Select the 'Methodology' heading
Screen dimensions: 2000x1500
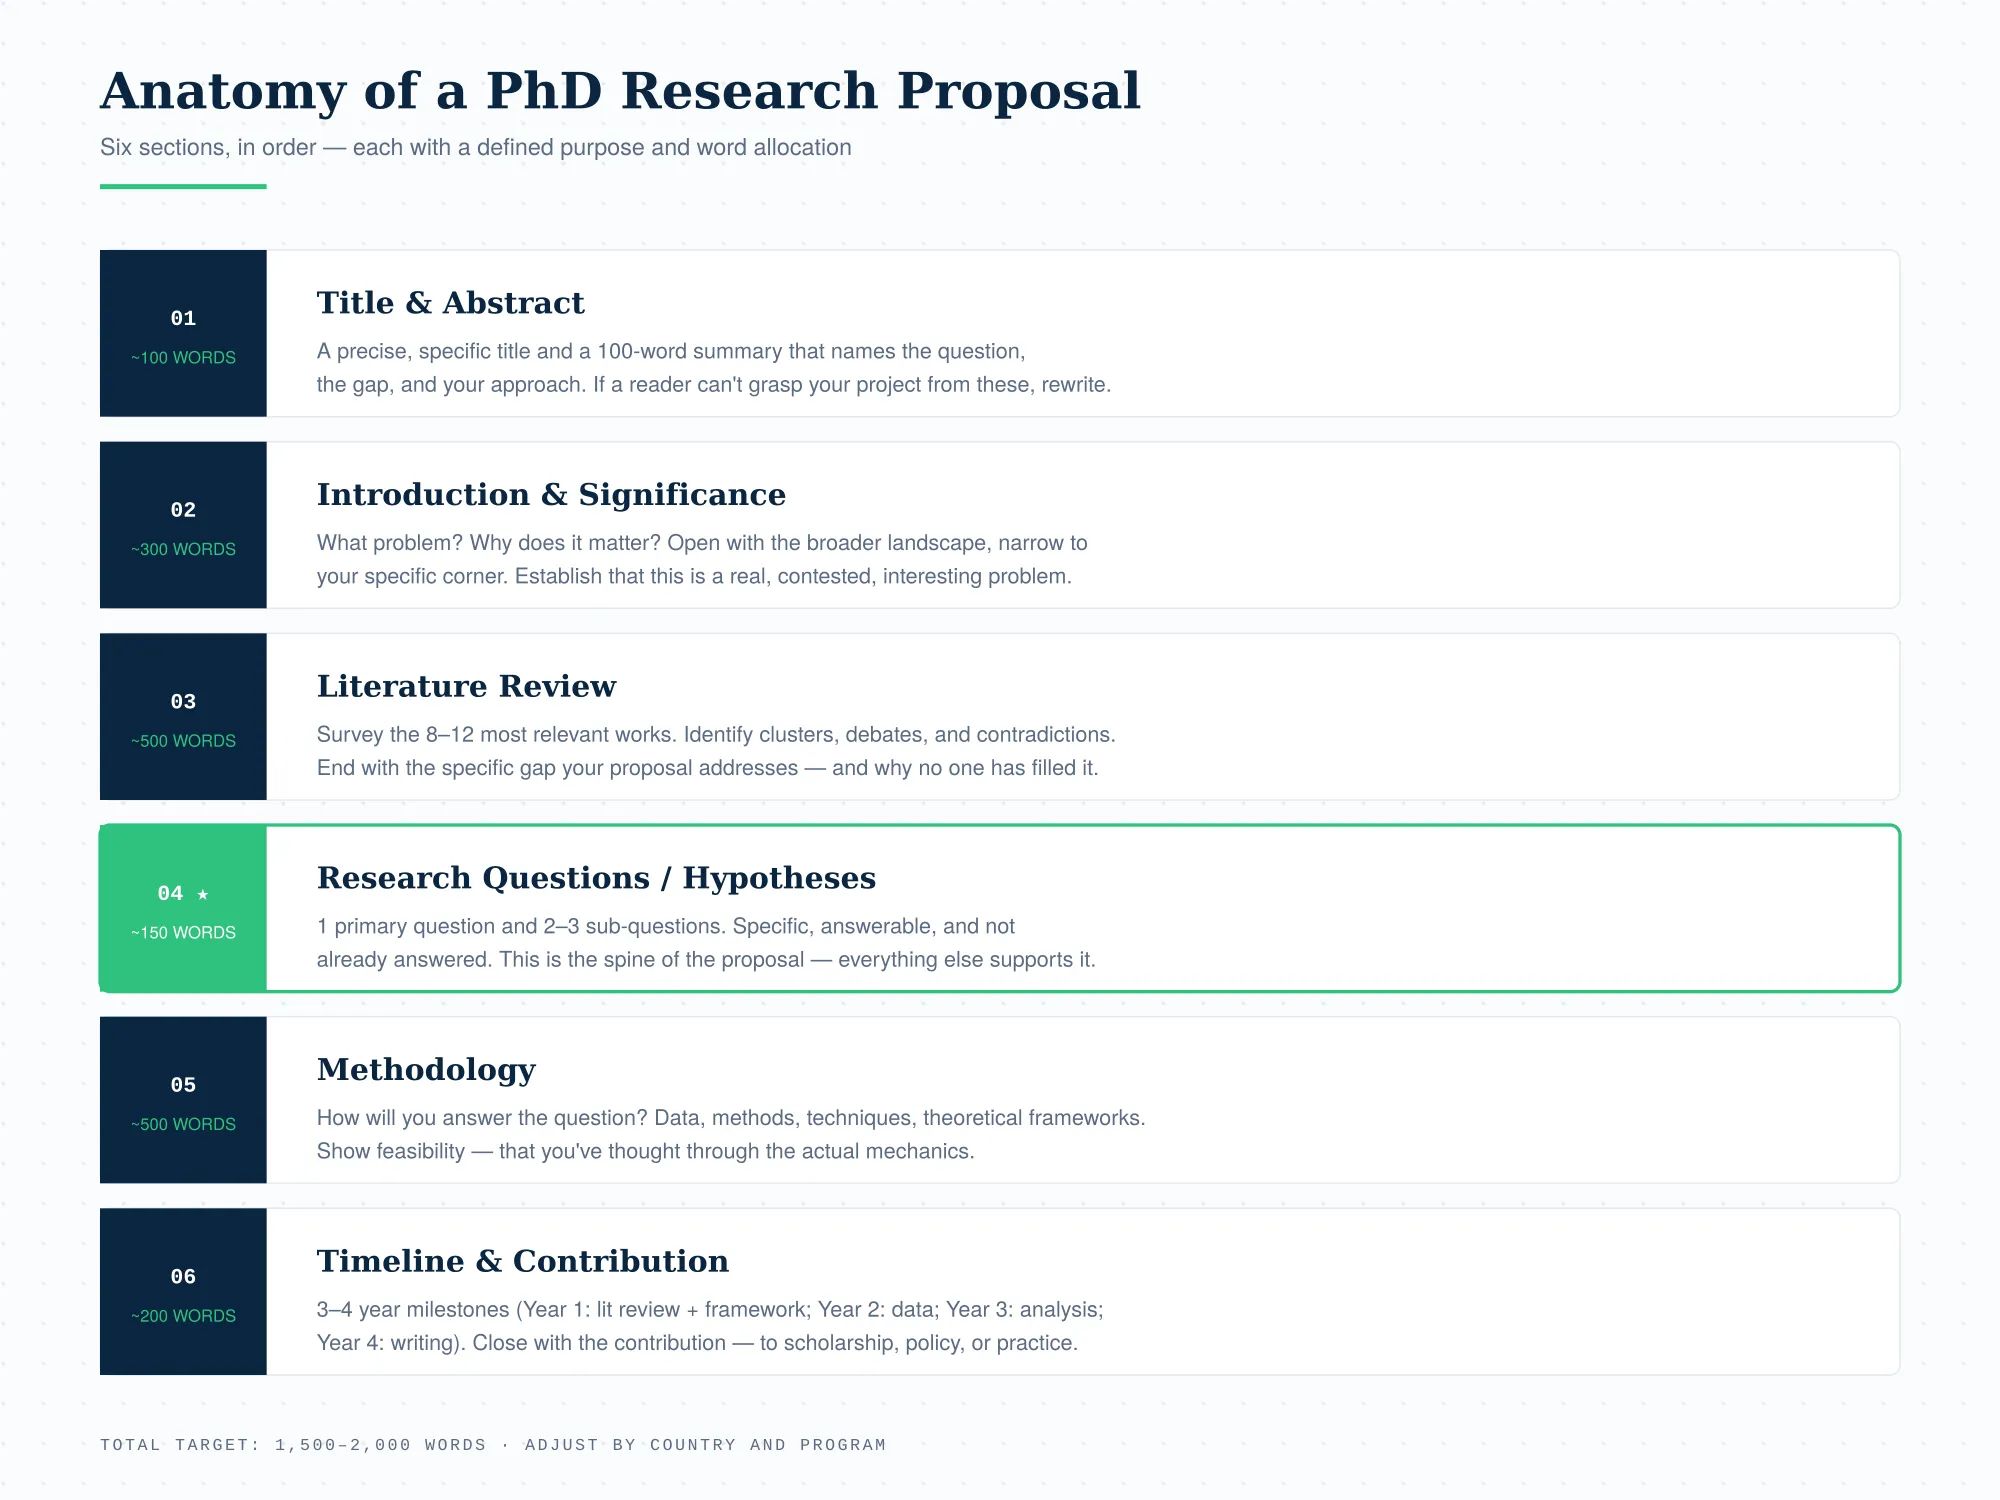click(x=426, y=1070)
